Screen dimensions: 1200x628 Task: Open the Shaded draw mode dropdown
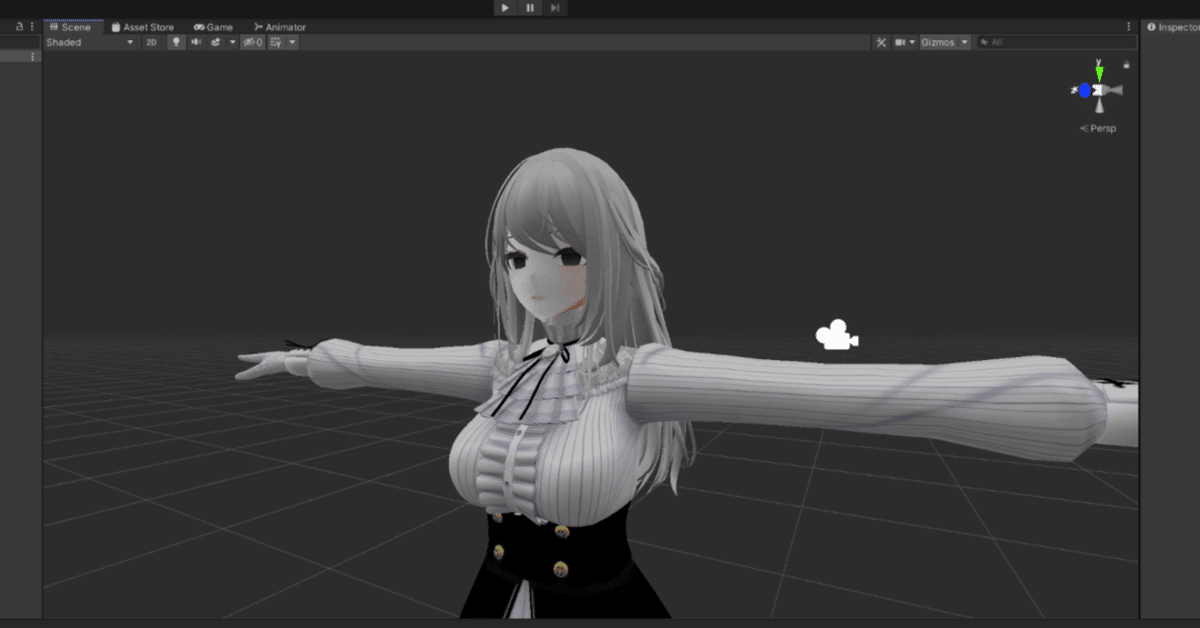(x=90, y=42)
